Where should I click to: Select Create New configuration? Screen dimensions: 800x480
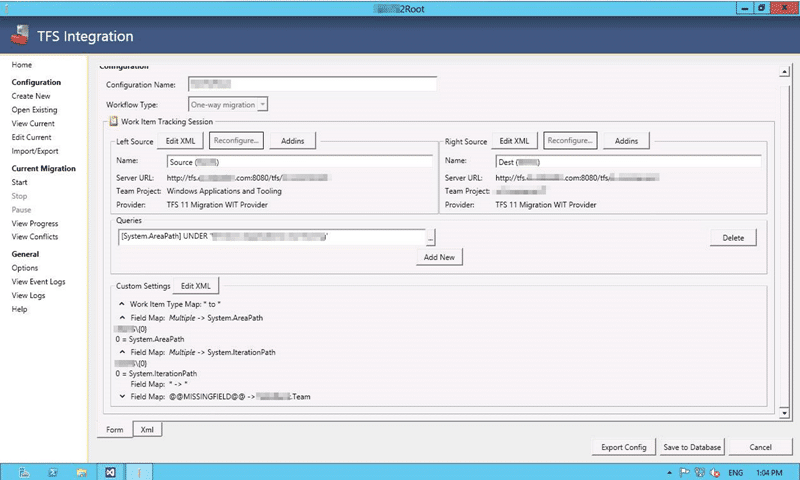click(31, 96)
